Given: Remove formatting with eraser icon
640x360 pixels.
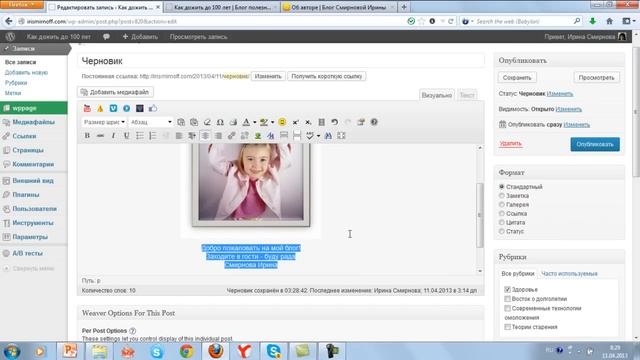Looking at the screenshot, I should 207,122.
